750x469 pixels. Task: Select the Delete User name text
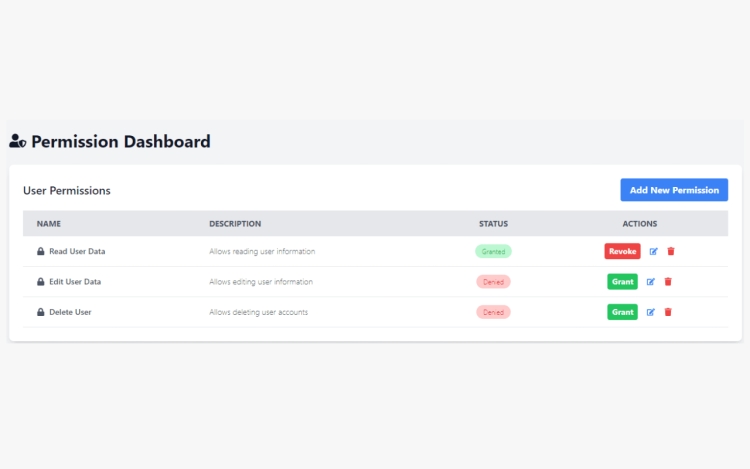(70, 312)
